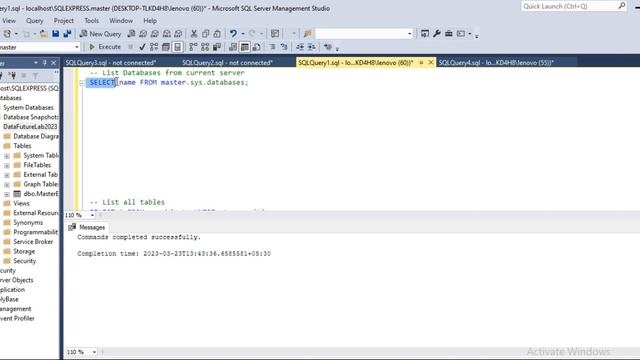Click the Decrease Indent icon
640x360 pixels.
[x=300, y=47]
